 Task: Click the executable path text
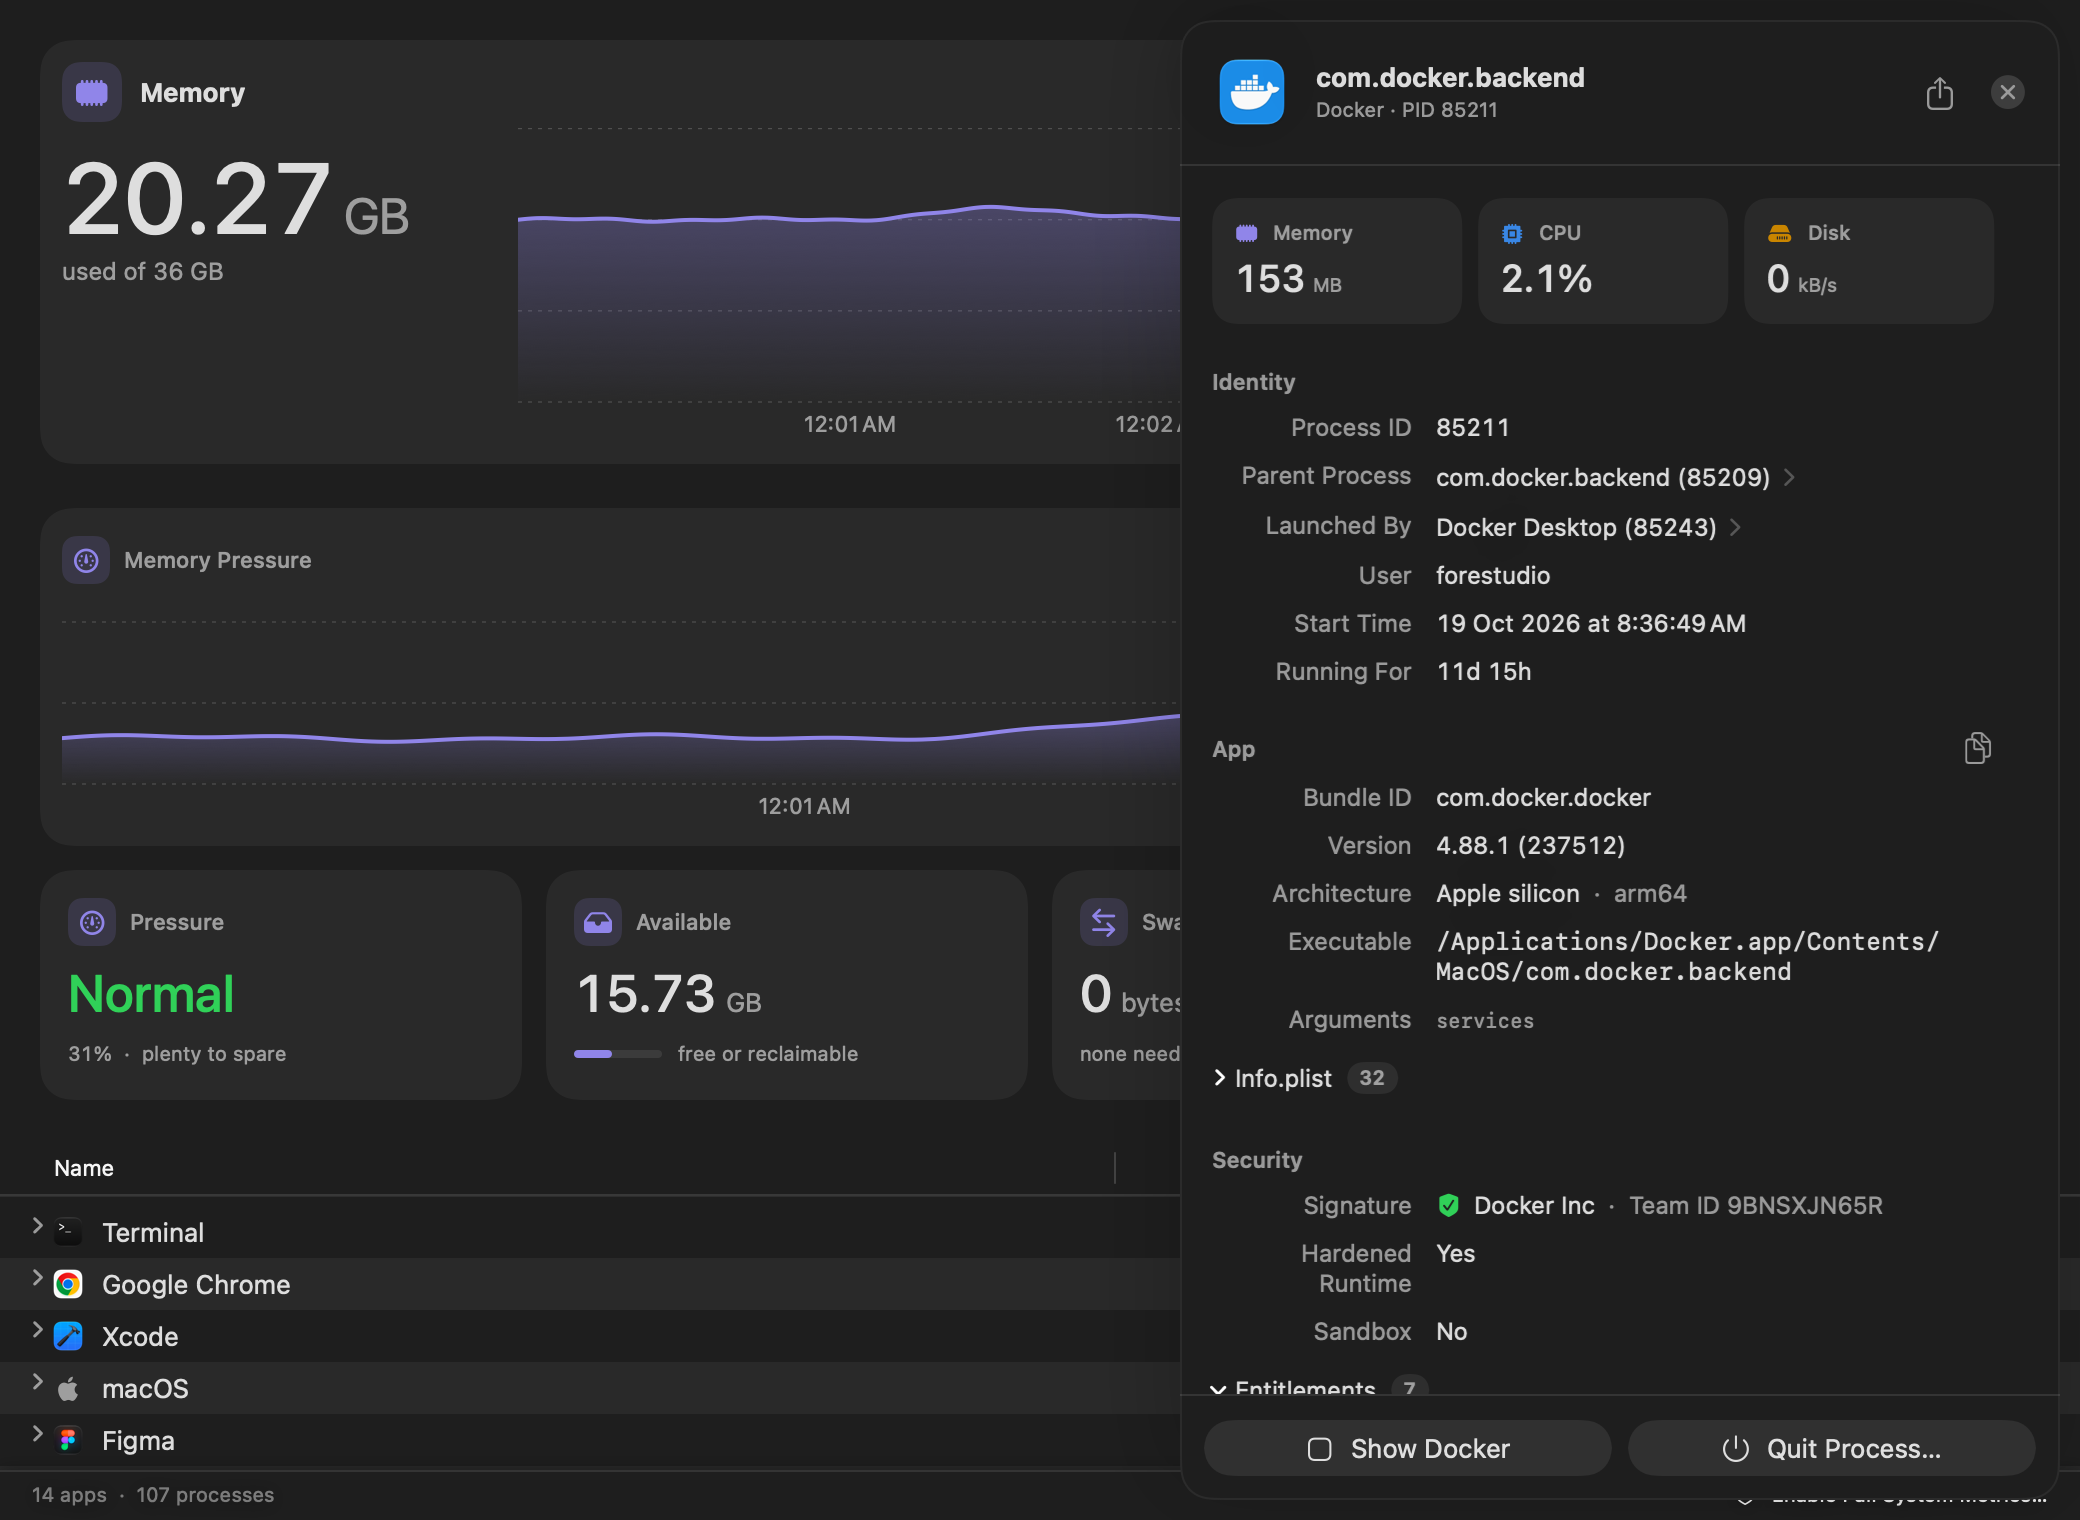tap(1687, 956)
